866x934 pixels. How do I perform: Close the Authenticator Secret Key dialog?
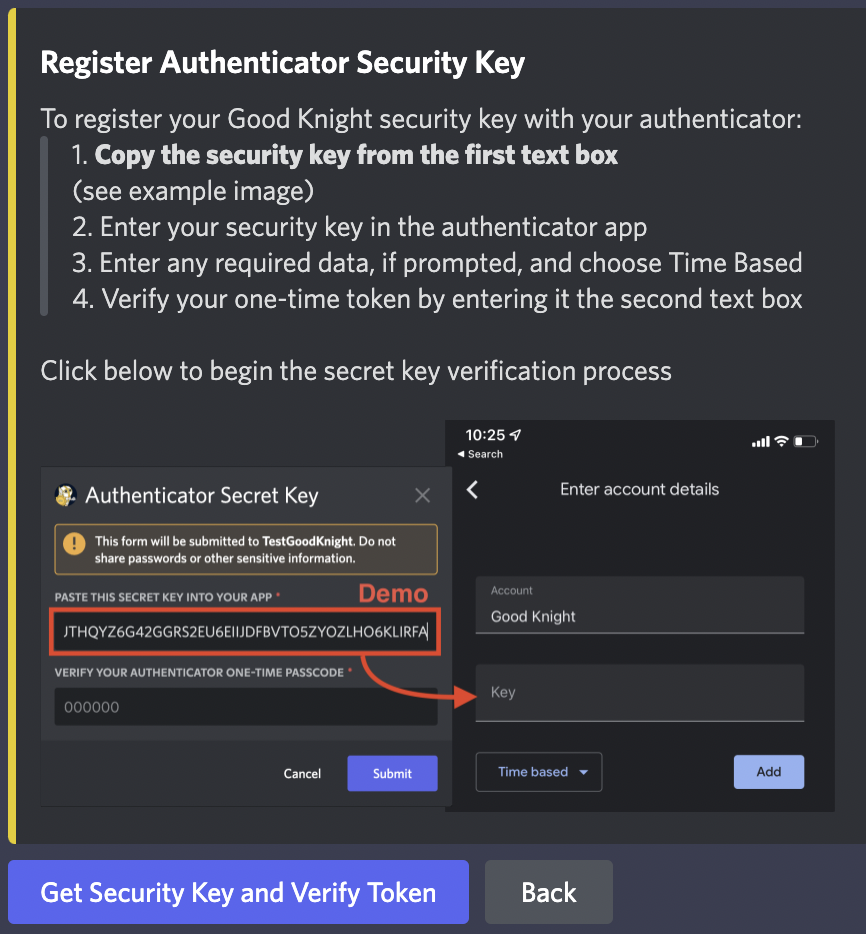(422, 495)
